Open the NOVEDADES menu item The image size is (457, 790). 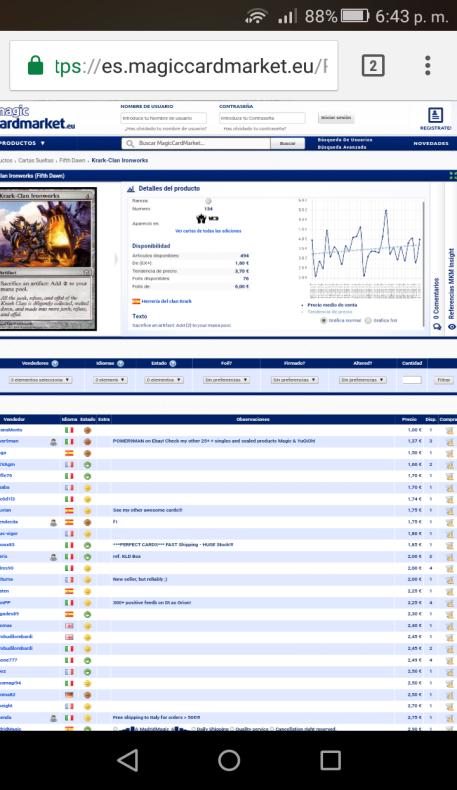pos(431,144)
